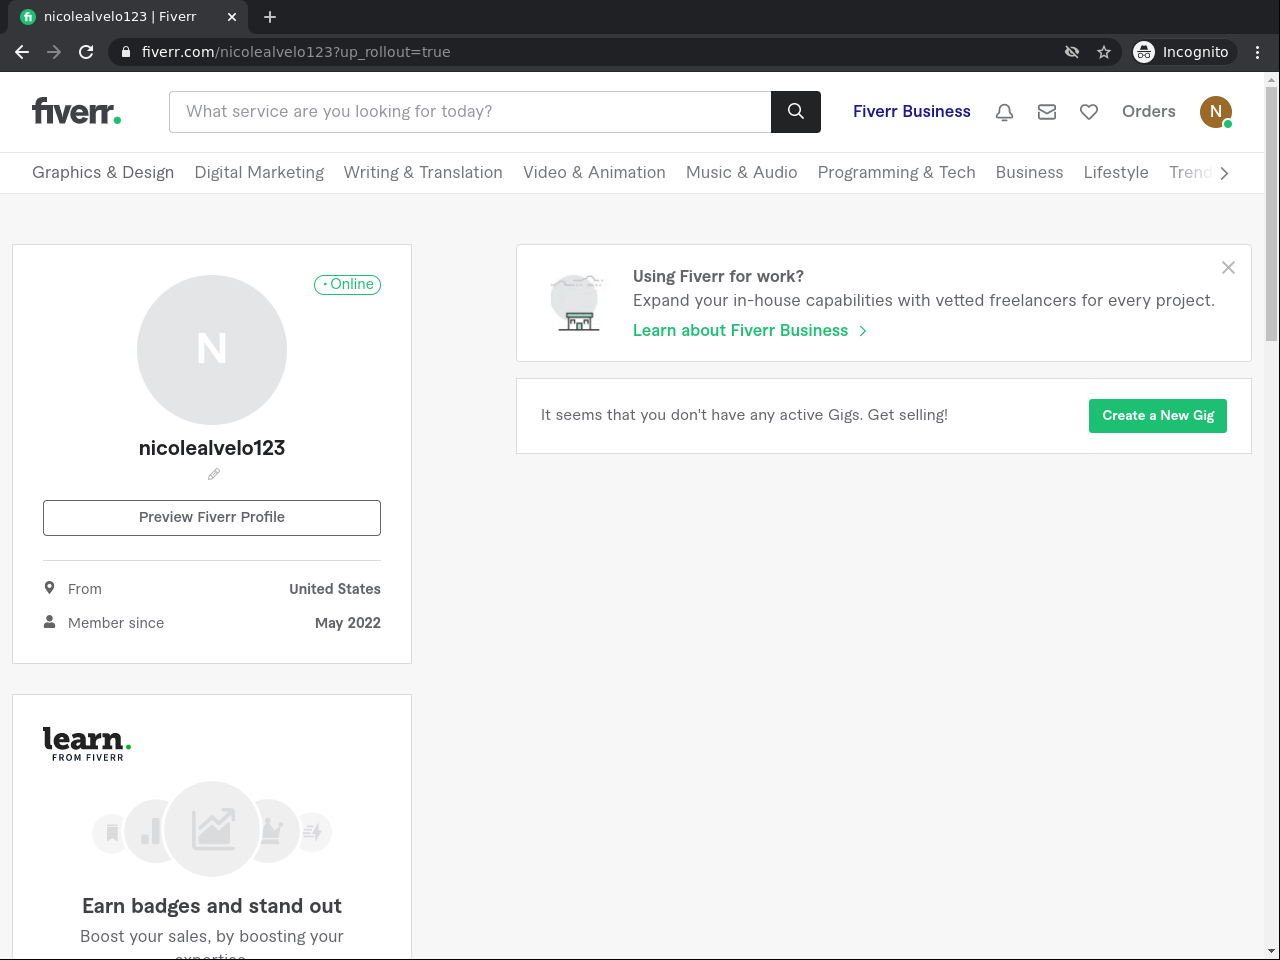Click the Fiverr logo
Viewport: 1280px width, 960px height.
click(76, 111)
